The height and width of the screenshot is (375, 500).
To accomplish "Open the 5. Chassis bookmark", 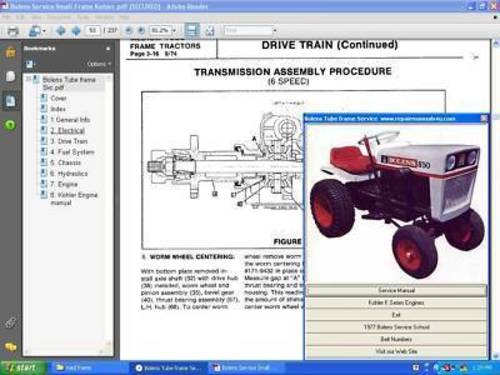I will [x=65, y=163].
